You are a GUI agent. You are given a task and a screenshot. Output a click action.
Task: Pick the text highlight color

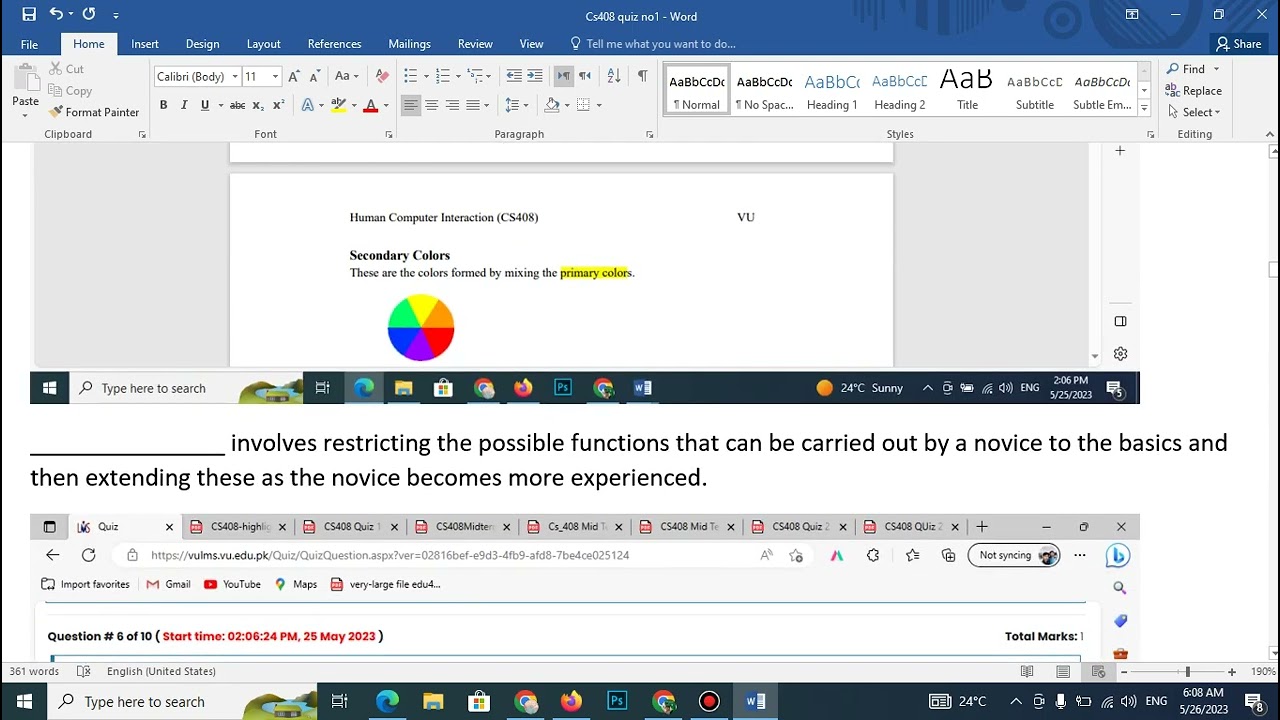coord(338,105)
